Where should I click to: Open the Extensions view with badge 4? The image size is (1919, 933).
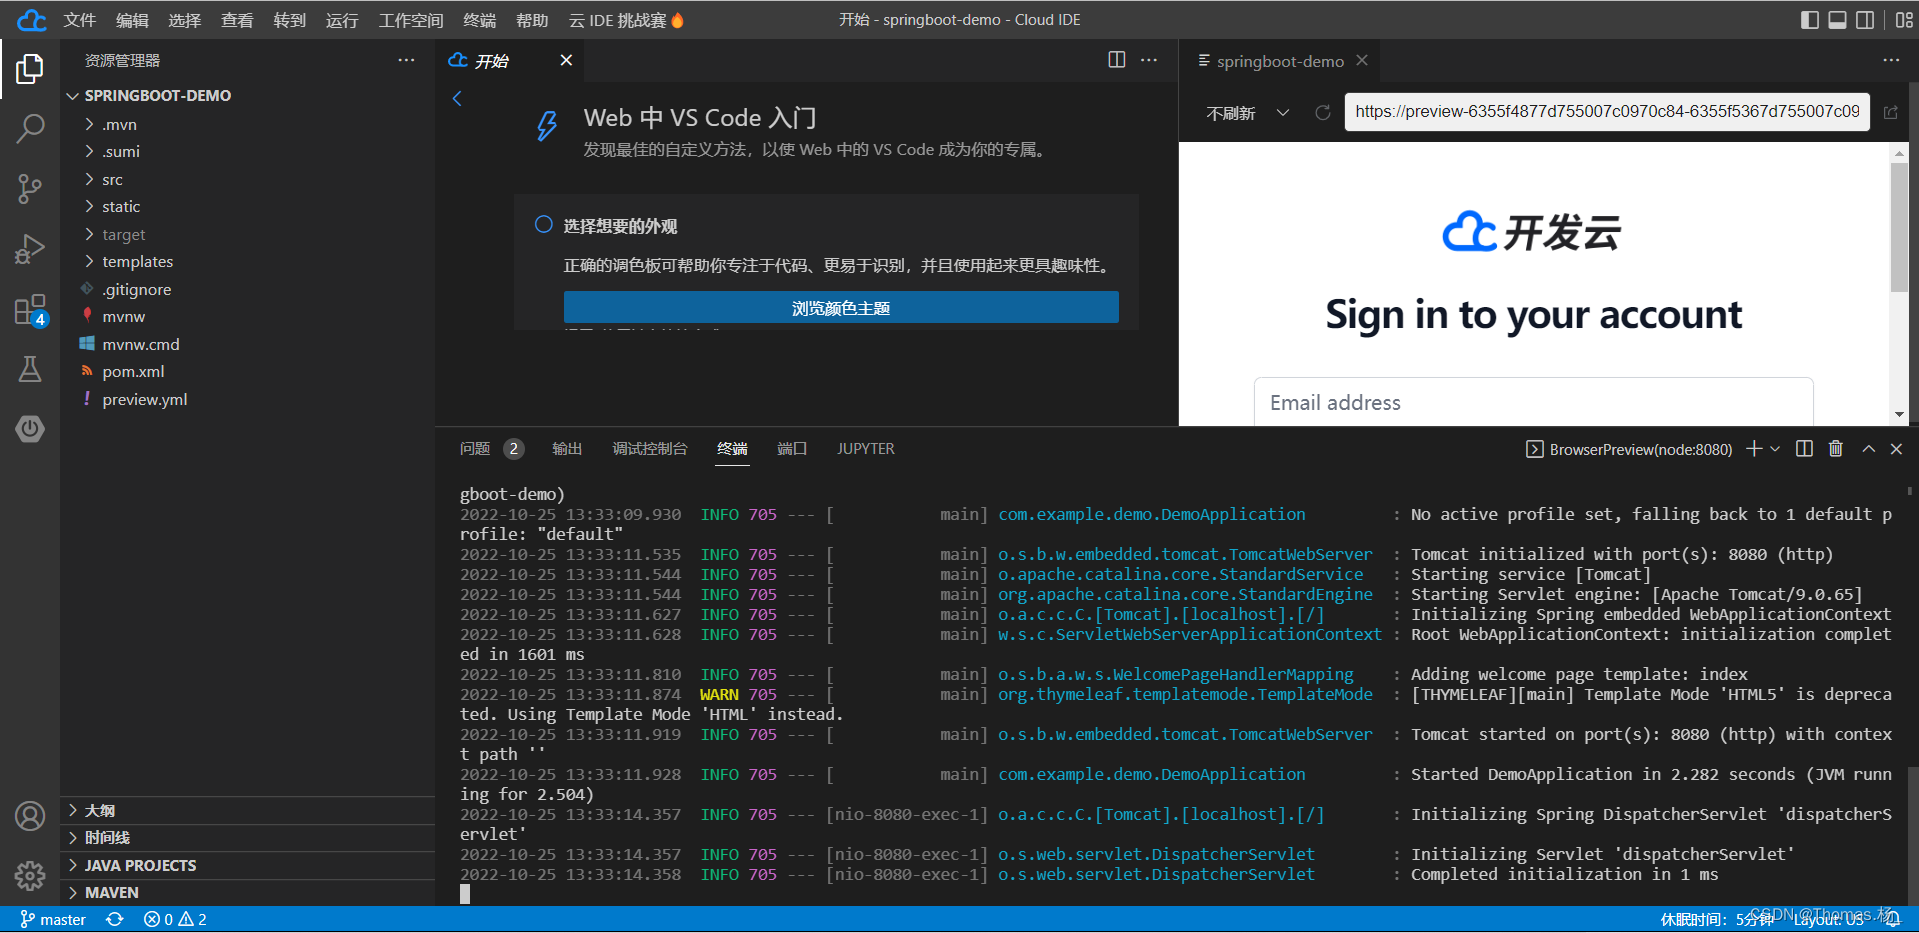pos(30,310)
